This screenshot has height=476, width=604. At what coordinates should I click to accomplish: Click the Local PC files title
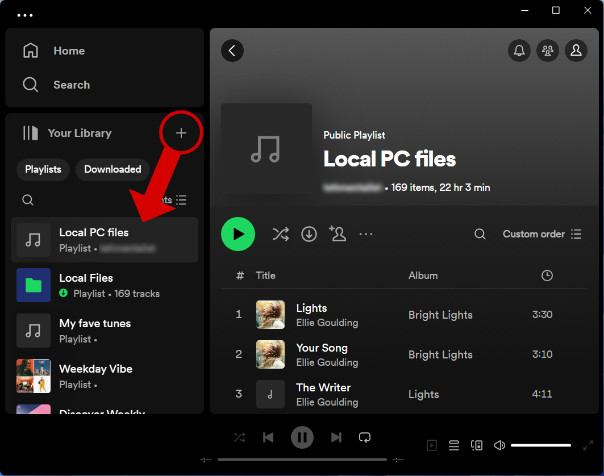coord(389,159)
